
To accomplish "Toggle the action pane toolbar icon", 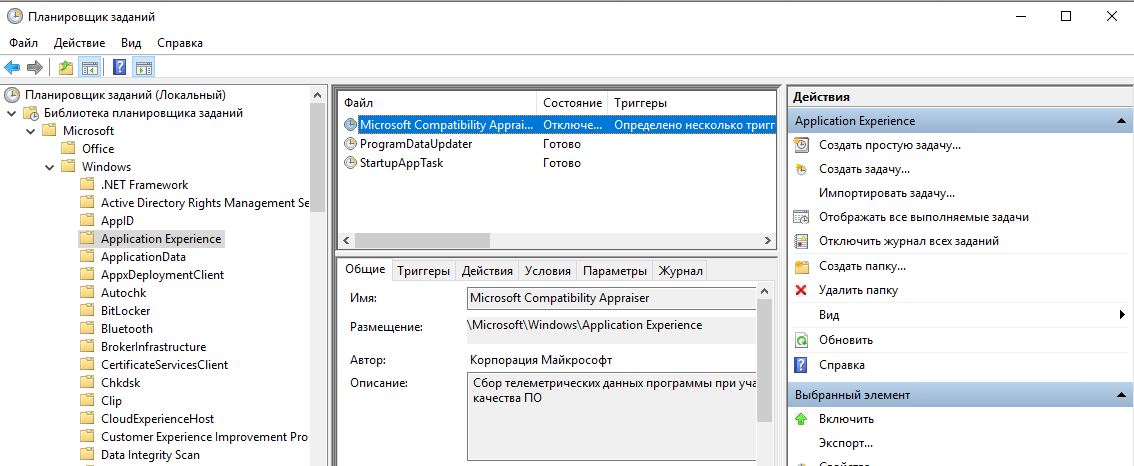I will pos(143,68).
